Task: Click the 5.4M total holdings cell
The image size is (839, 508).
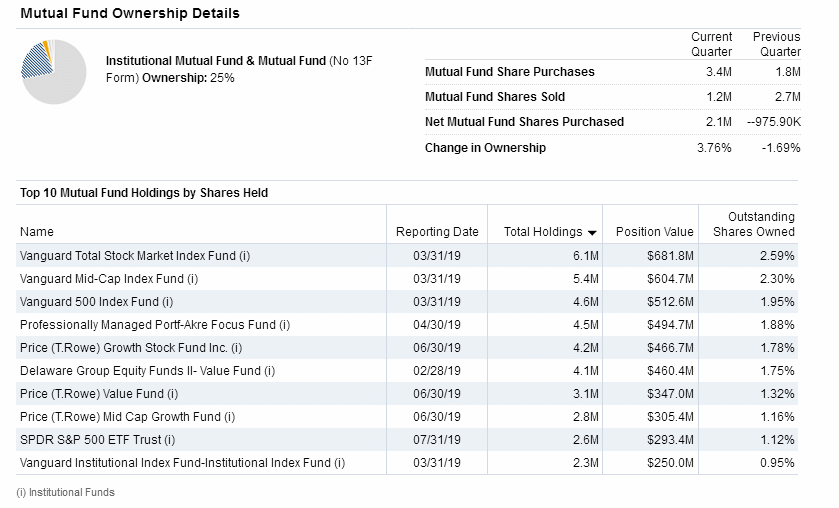Action: point(586,279)
